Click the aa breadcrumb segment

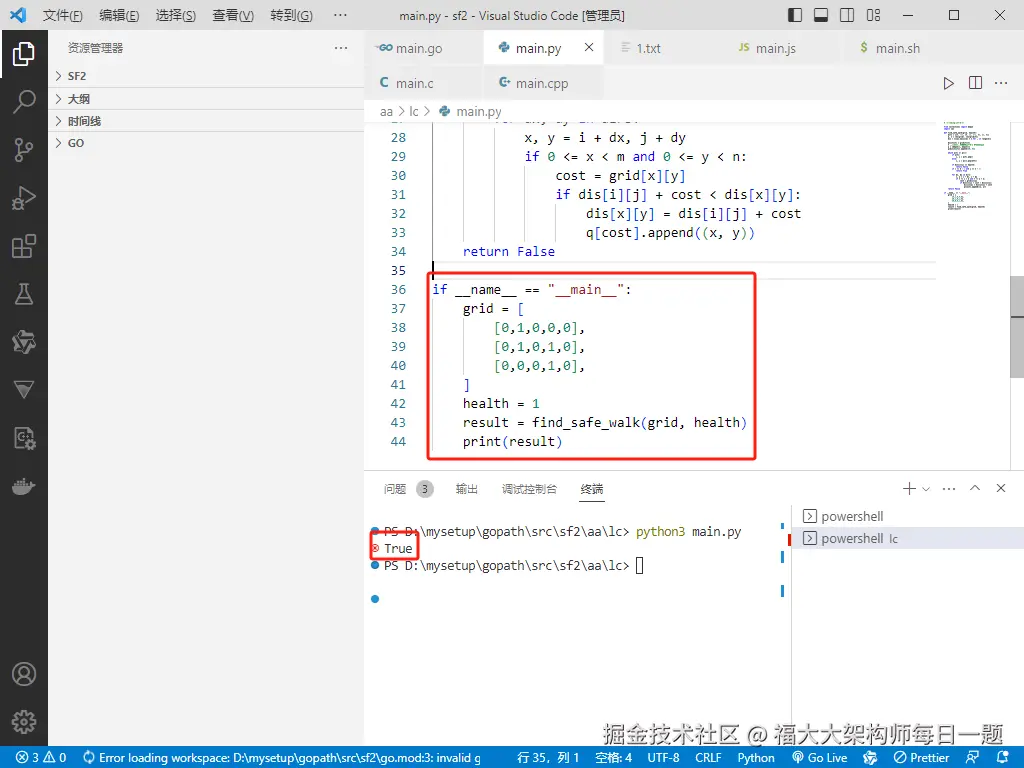387,112
